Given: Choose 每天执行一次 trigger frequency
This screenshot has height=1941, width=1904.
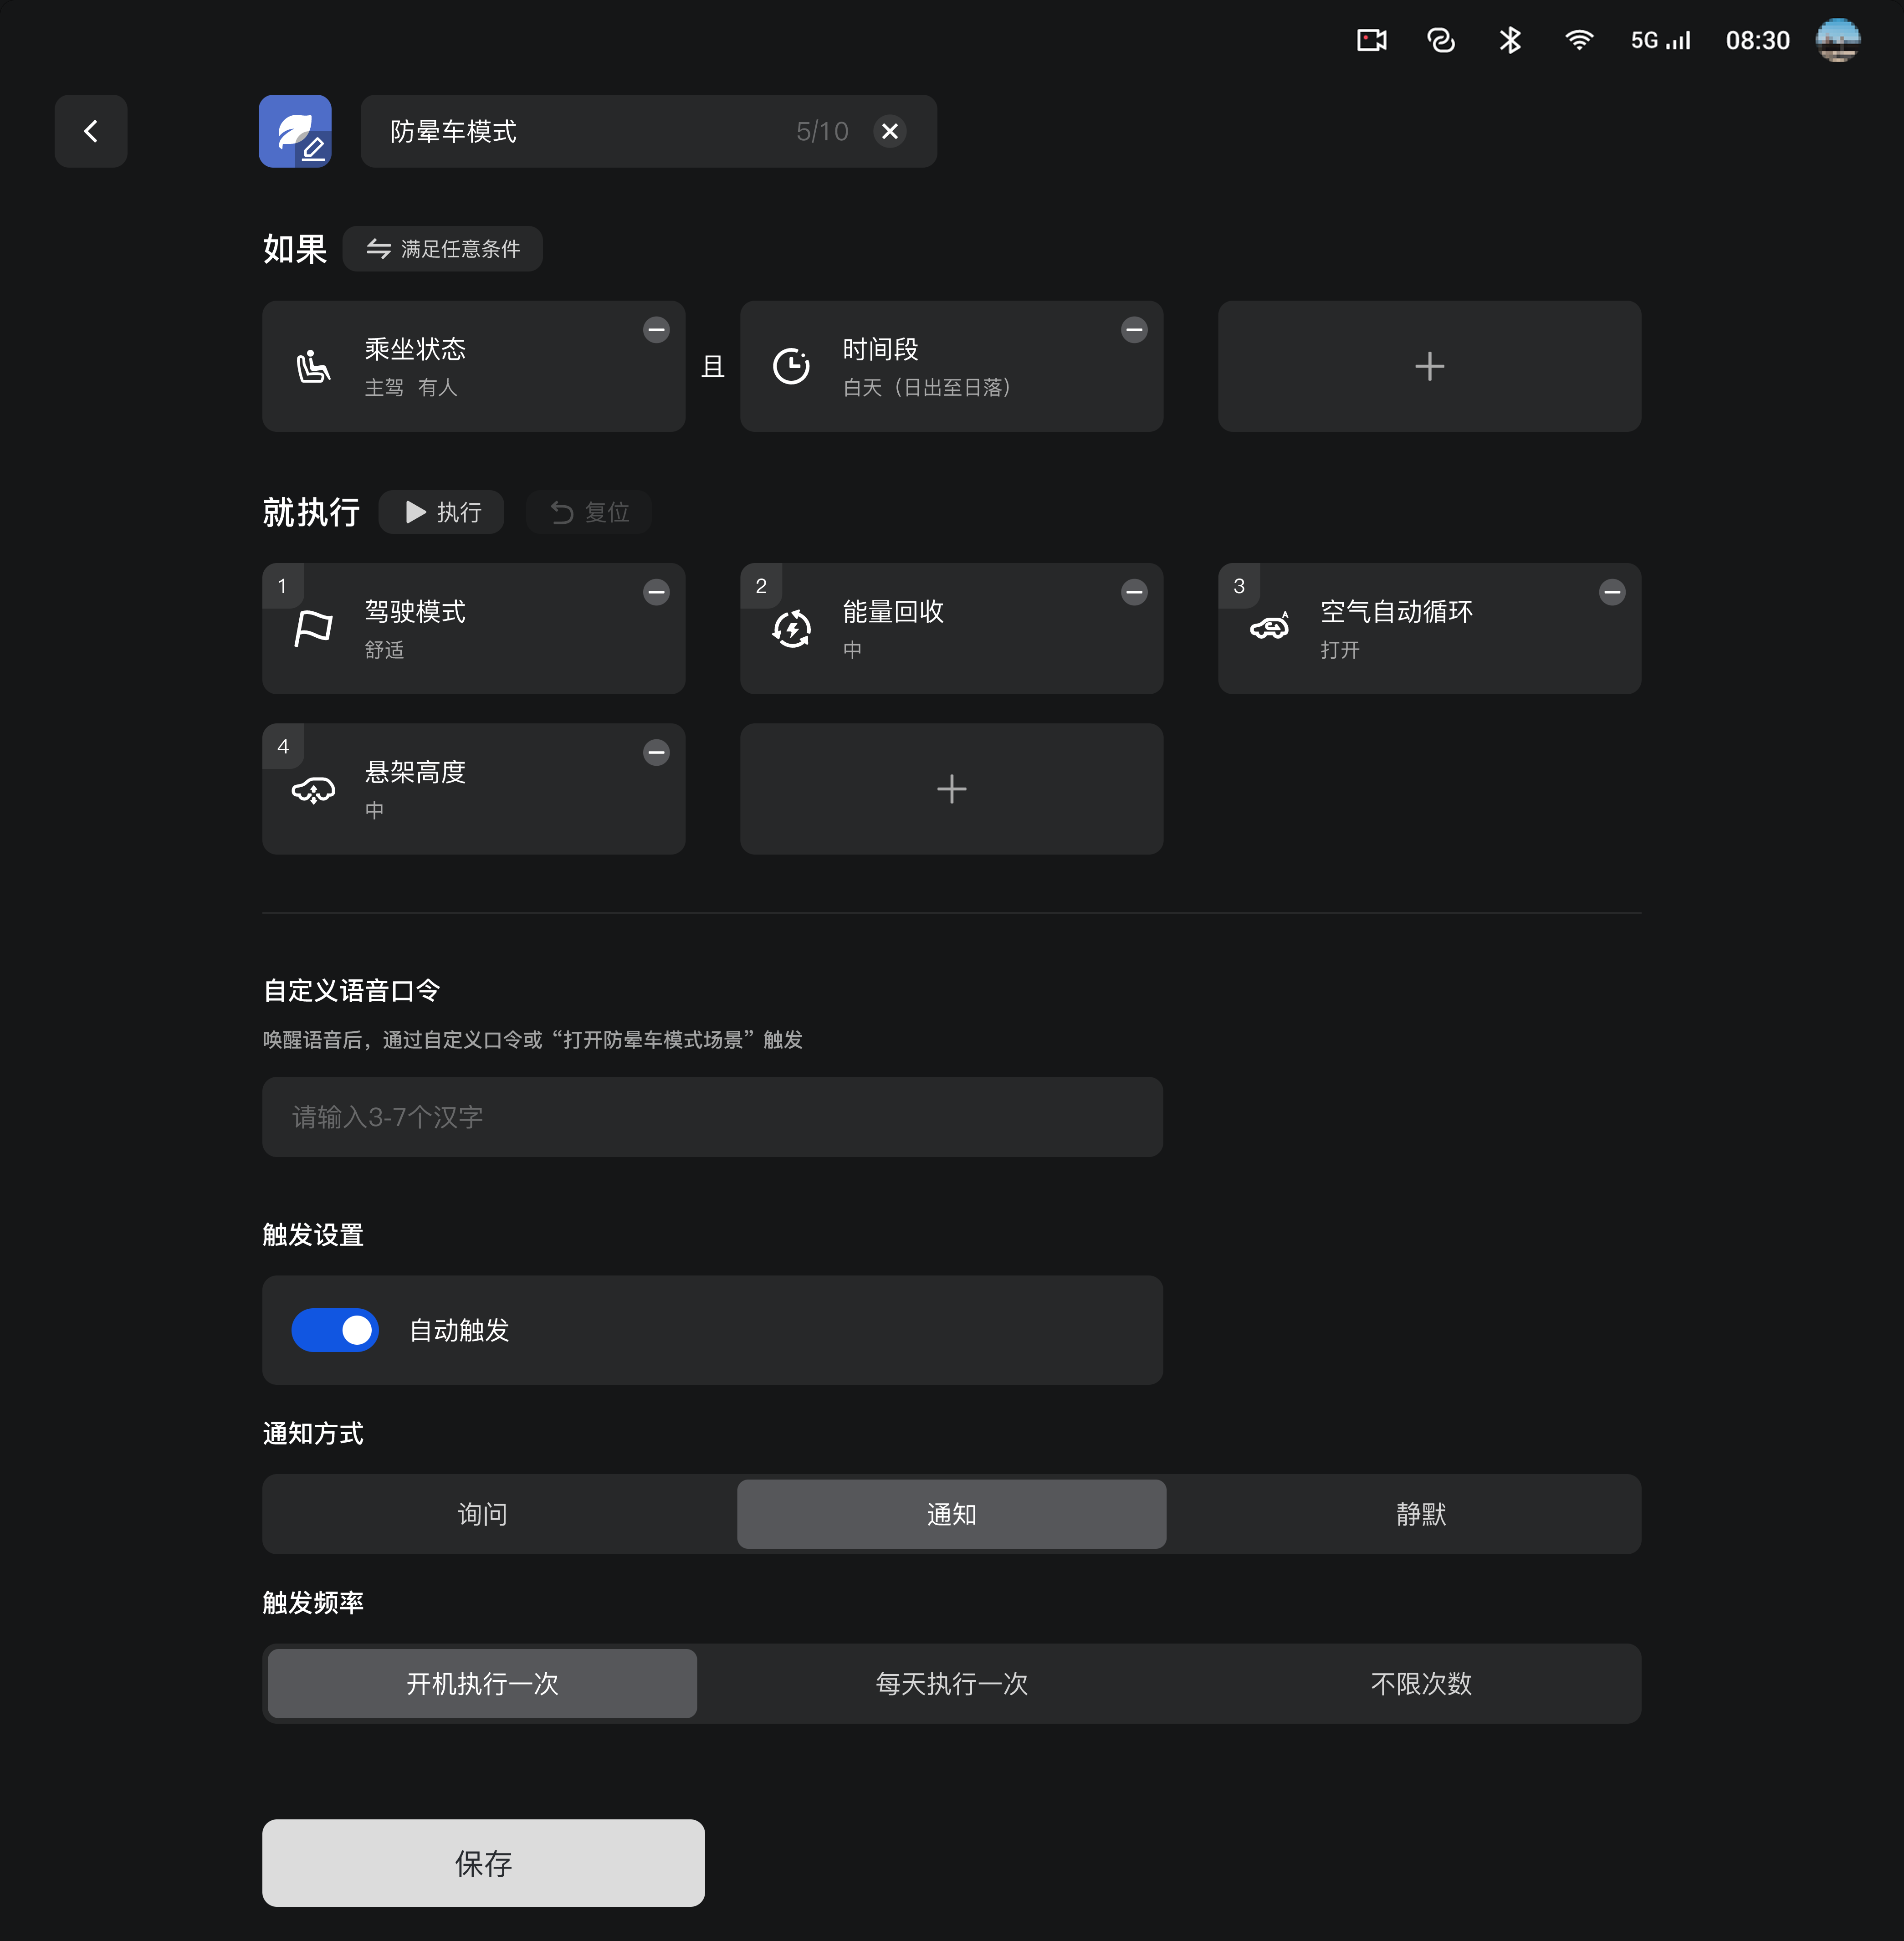Looking at the screenshot, I should pos(951,1683).
